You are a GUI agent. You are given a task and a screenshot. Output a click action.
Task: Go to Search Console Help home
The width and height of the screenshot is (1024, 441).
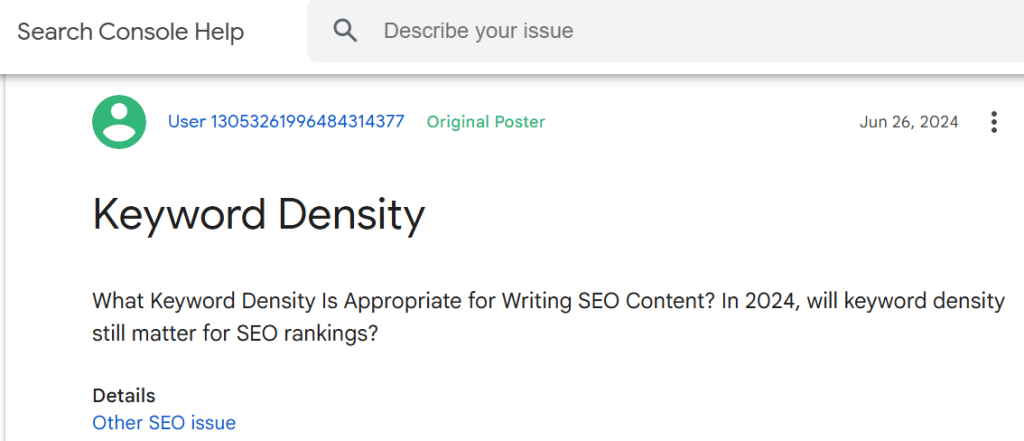[x=130, y=32]
